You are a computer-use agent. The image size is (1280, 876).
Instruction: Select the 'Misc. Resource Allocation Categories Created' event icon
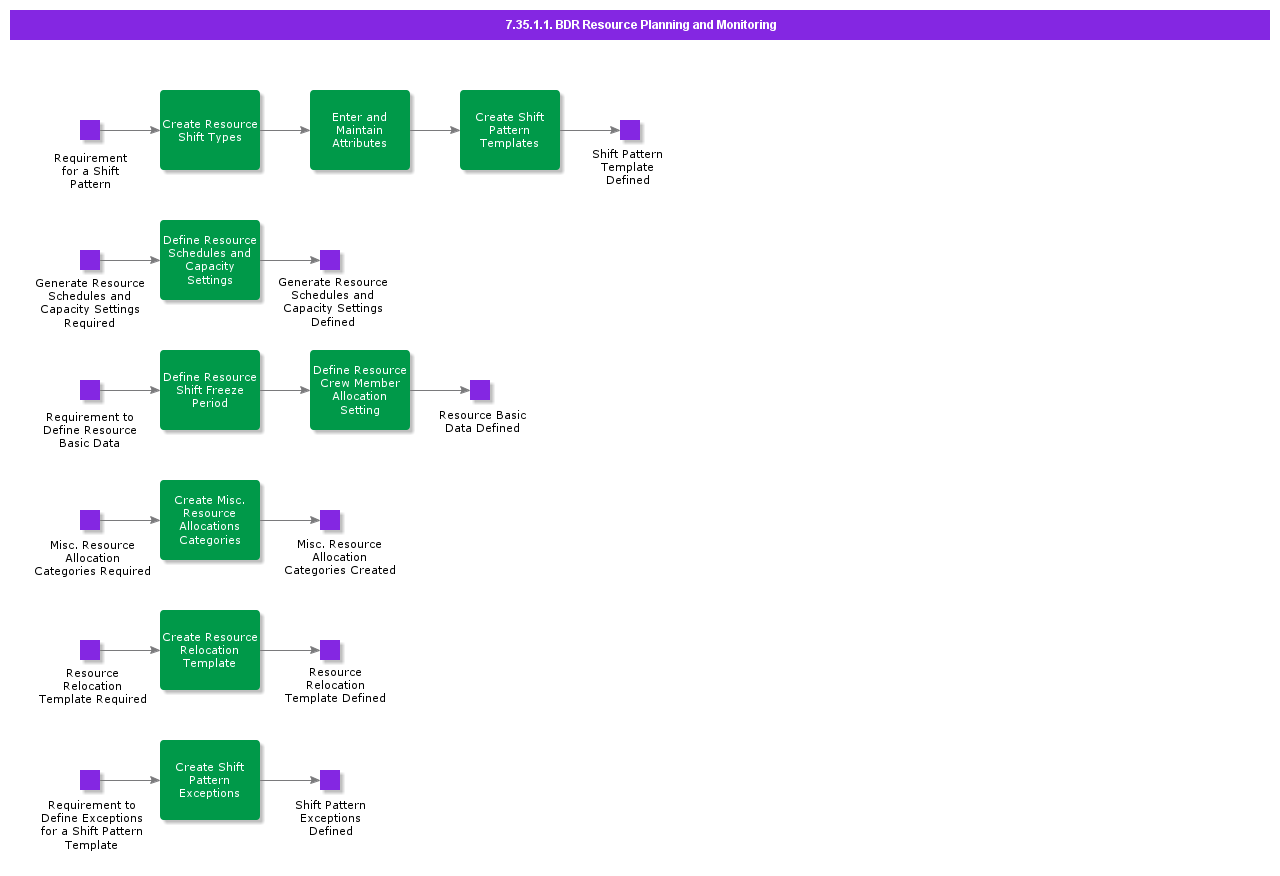click(x=330, y=520)
